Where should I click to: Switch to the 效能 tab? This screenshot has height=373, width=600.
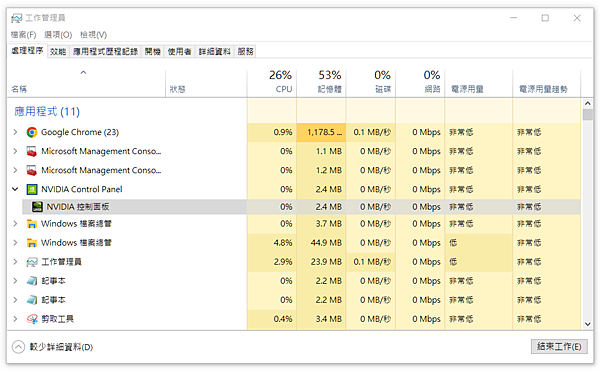58,52
